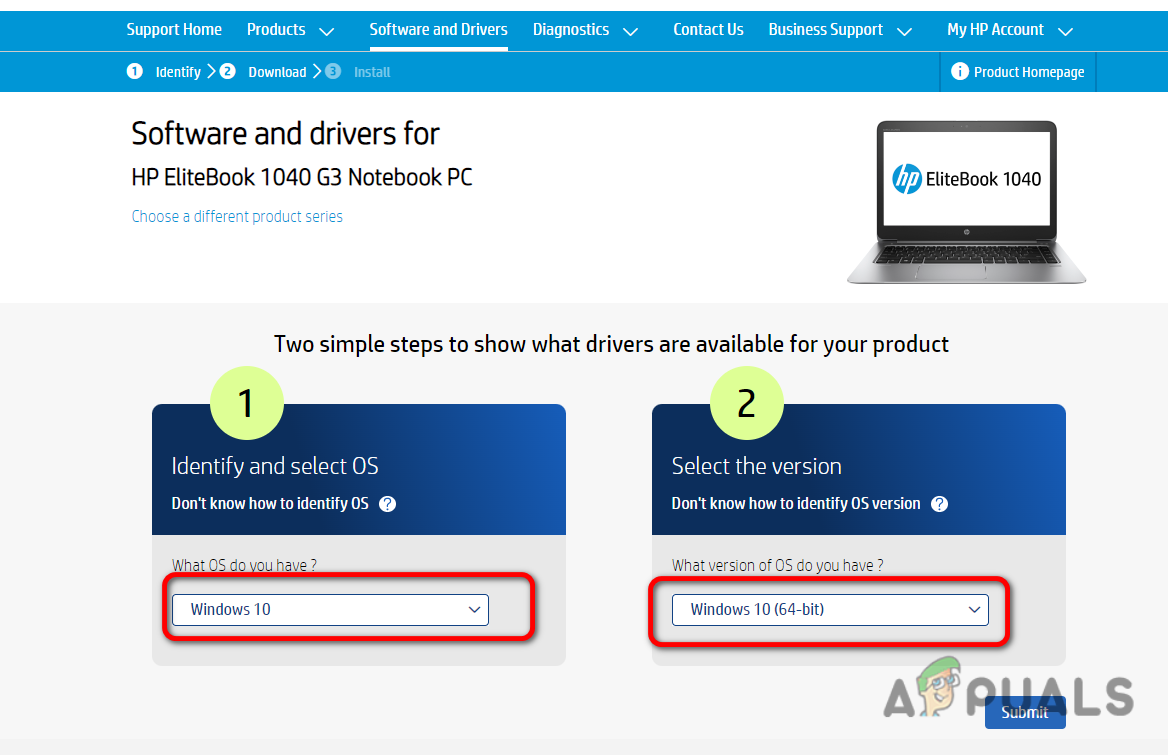Click the OS identification help question mark
Viewport: 1168px width, 755px height.
pos(387,504)
